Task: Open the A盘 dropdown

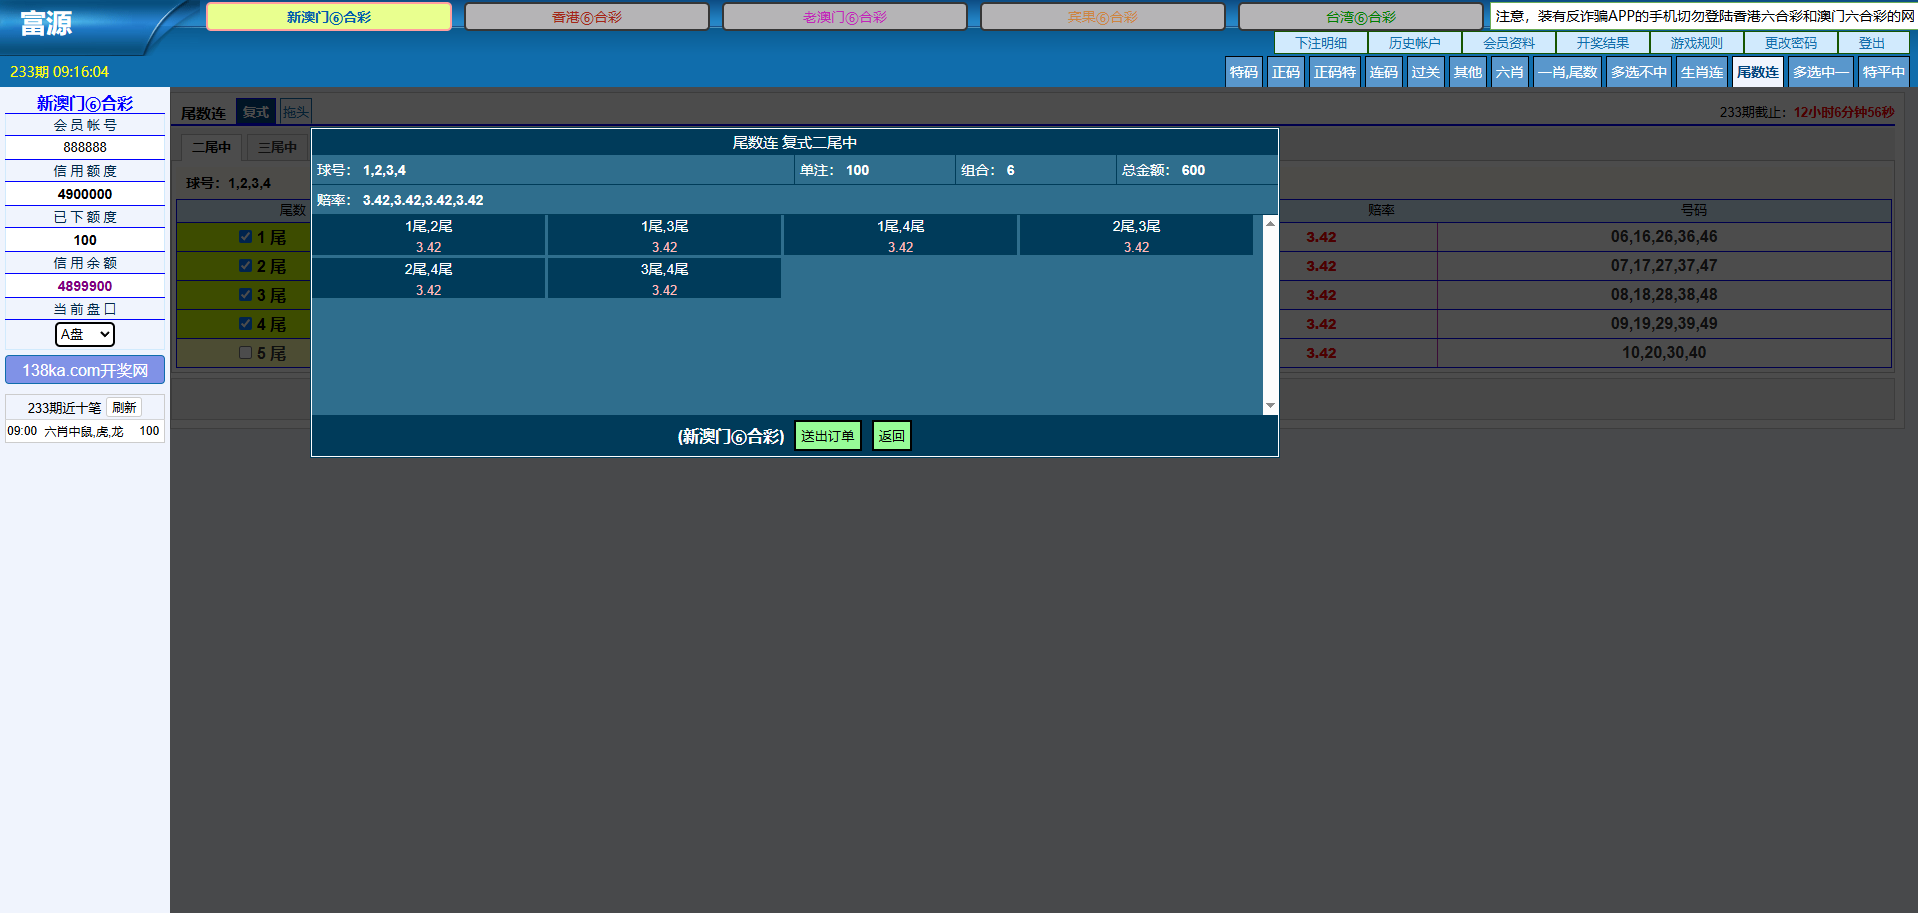Action: (x=85, y=334)
